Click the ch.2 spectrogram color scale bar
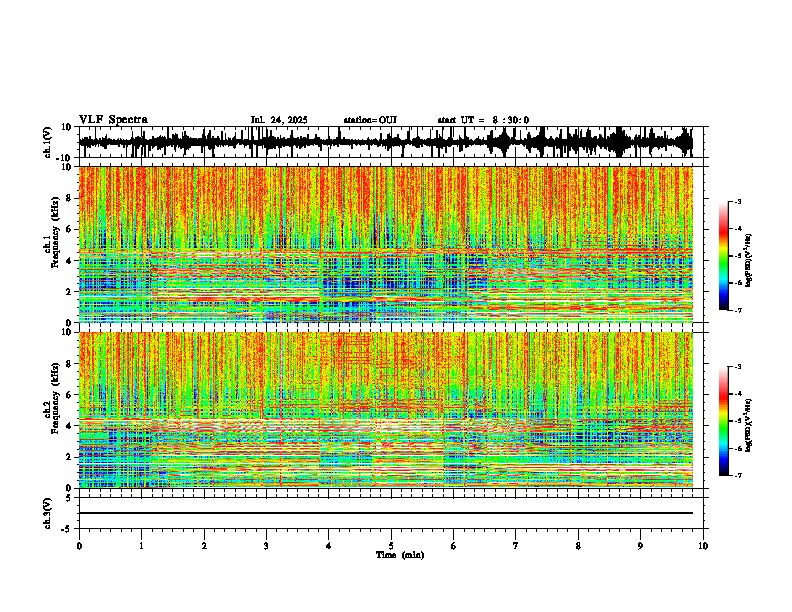Screen dimensions: 792x612 click(723, 421)
